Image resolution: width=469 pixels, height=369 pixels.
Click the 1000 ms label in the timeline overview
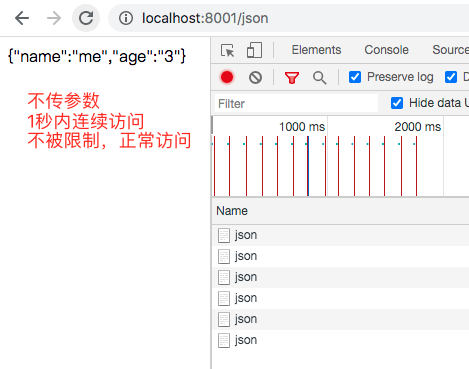302,127
